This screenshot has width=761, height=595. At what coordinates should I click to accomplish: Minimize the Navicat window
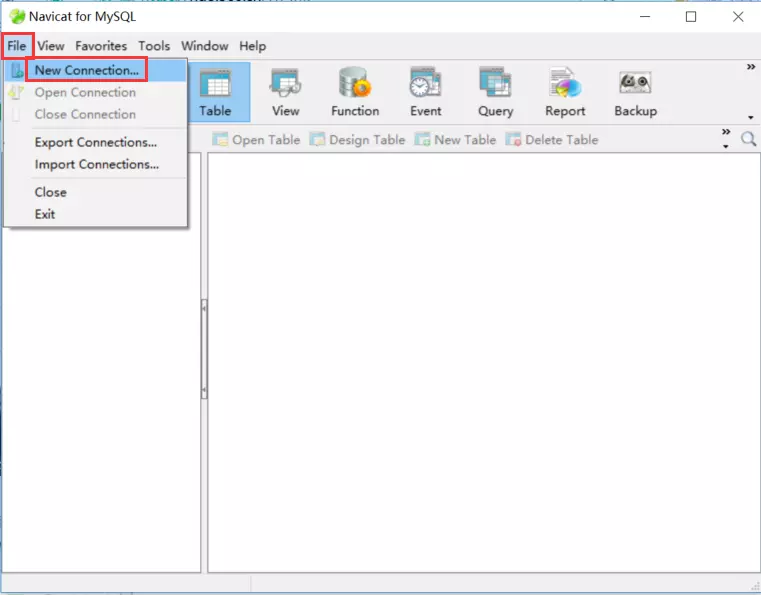(645, 17)
